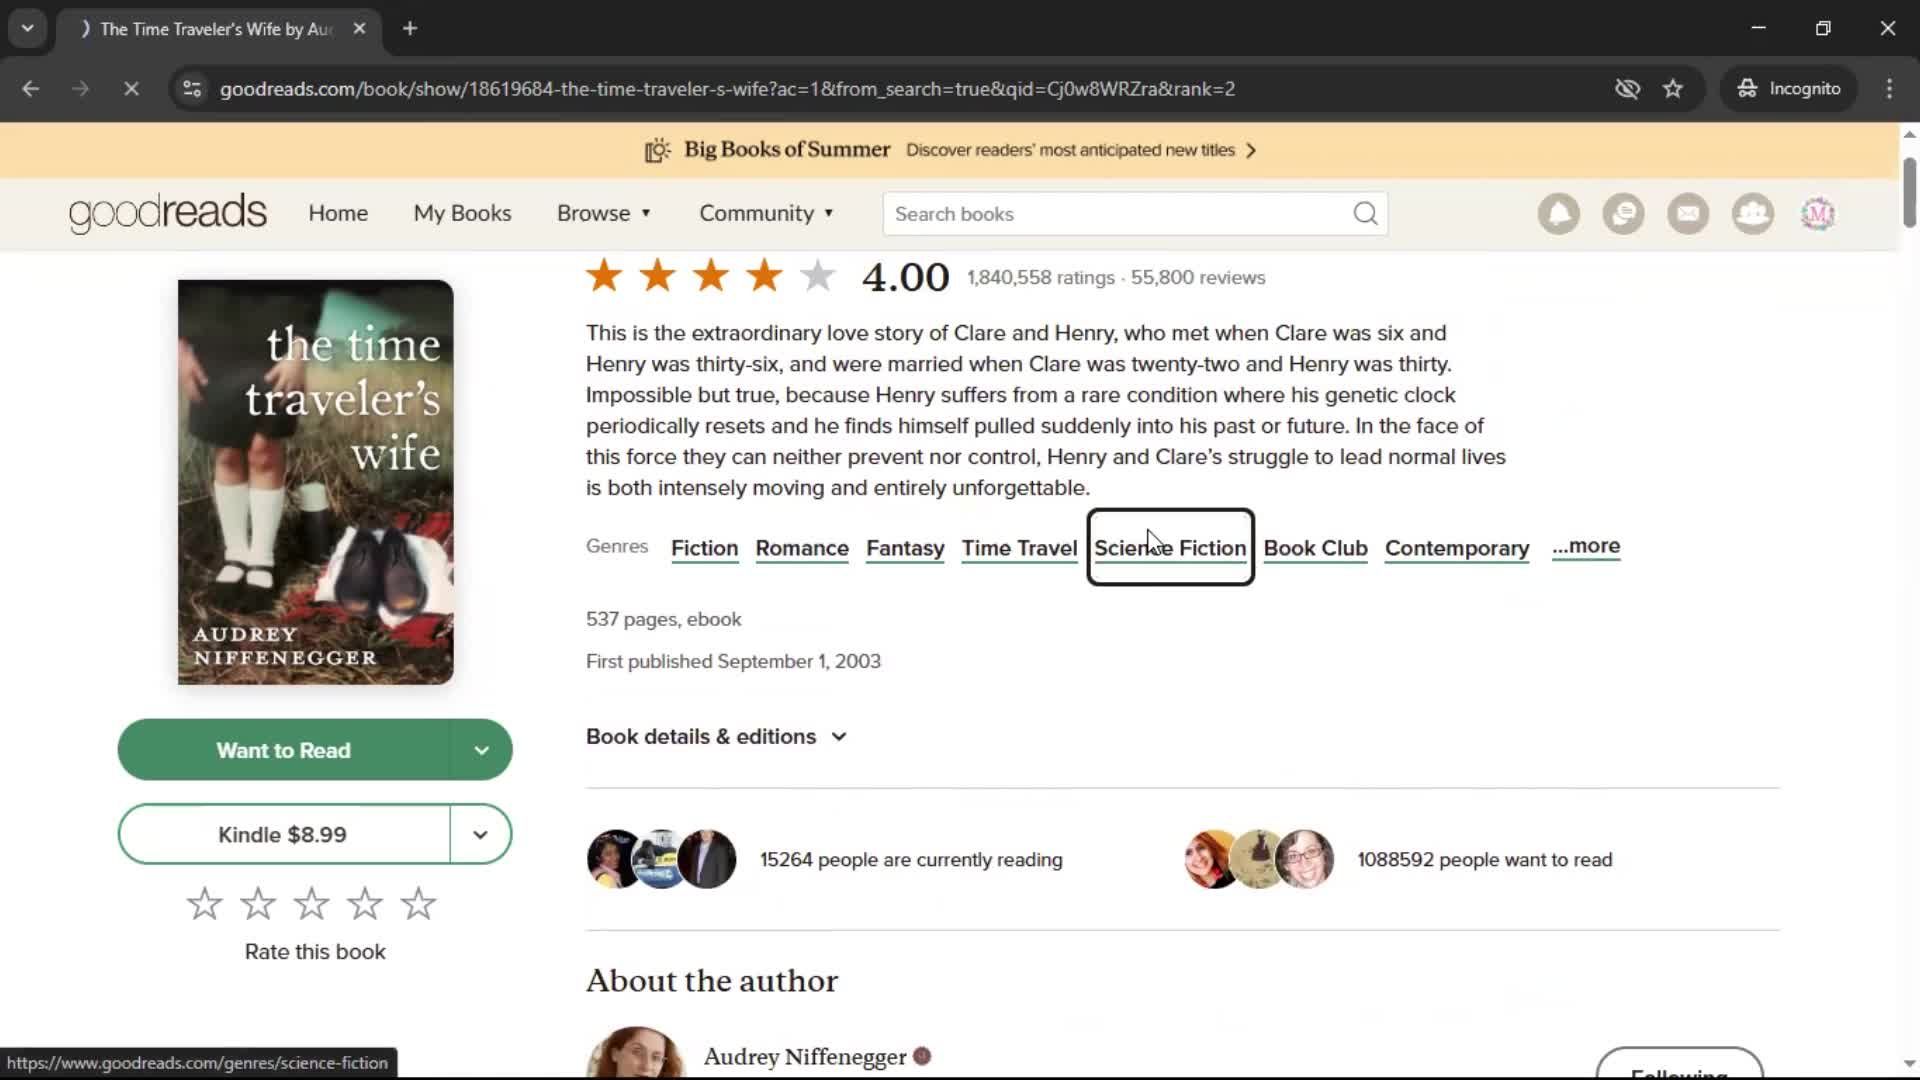Click '1088592 people want to read' text

click(1485, 860)
